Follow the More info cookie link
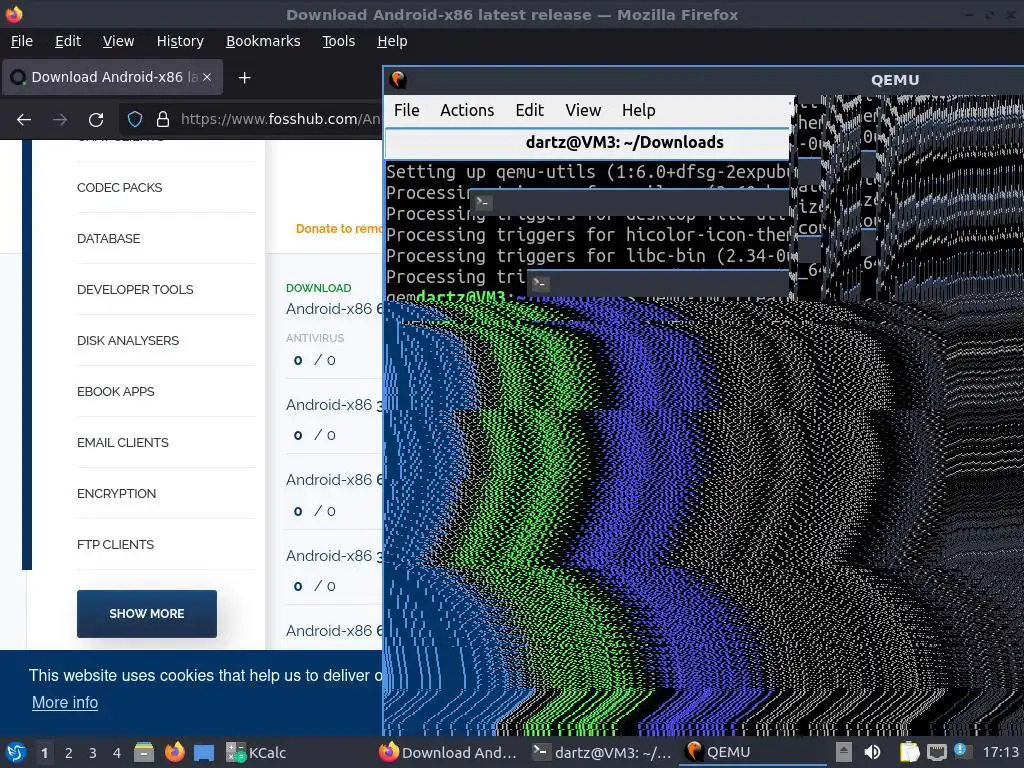 point(65,703)
